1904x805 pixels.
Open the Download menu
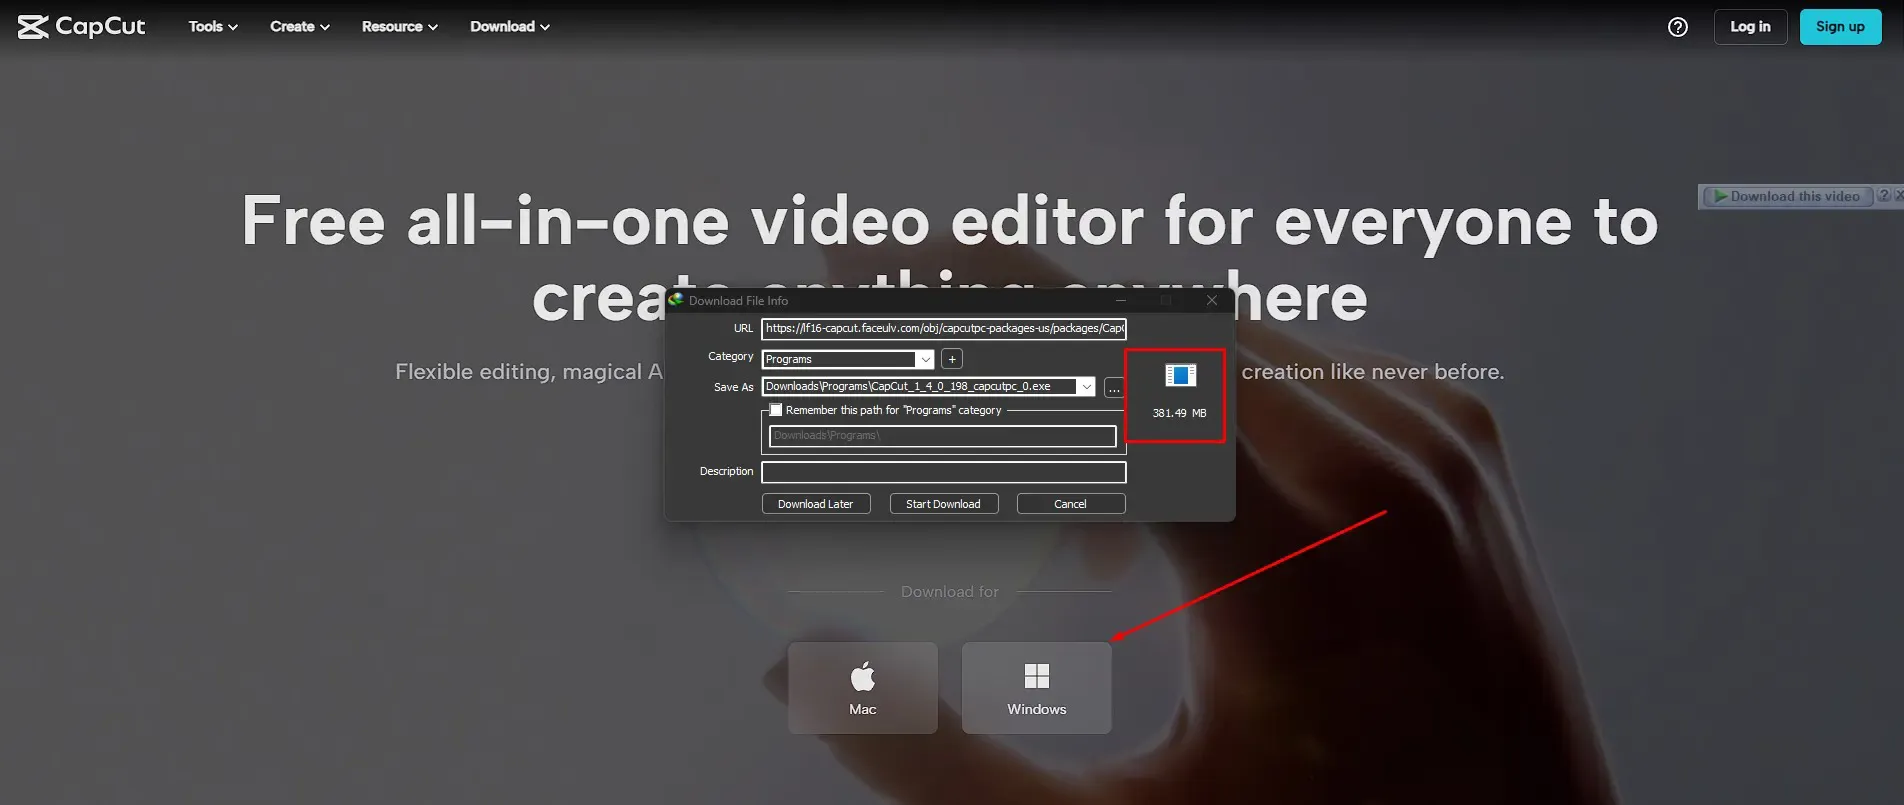(x=510, y=27)
